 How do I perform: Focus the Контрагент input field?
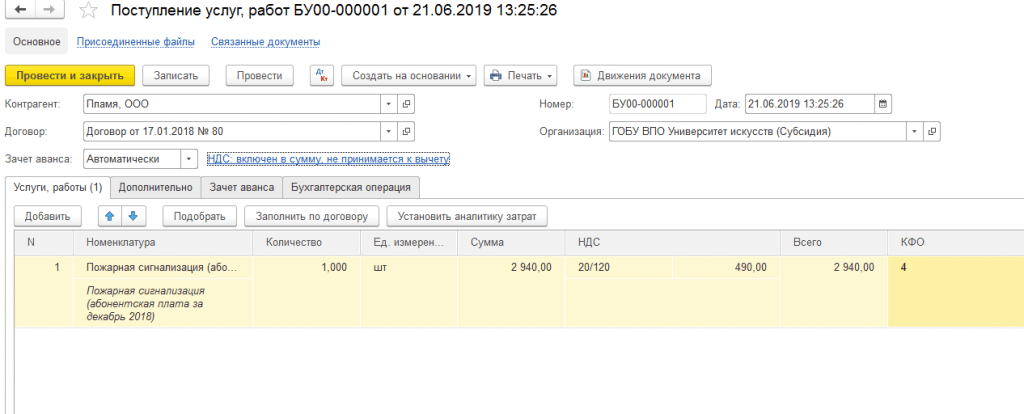tap(232, 104)
